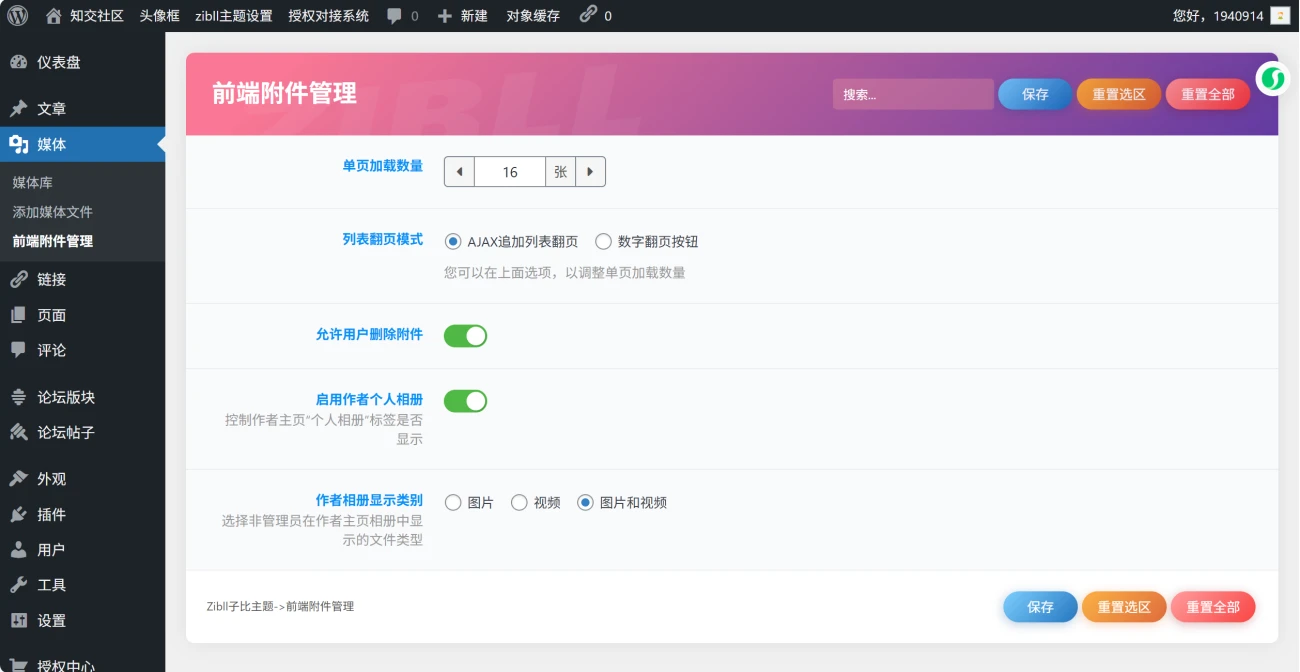The height and width of the screenshot is (672, 1300).
Task: Click the green theme logo in the panel corner
Action: 1272,77
